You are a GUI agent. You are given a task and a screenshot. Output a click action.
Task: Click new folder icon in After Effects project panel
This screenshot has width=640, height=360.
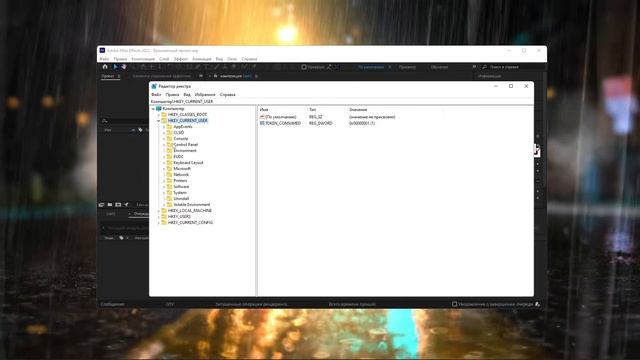[x=110, y=204]
